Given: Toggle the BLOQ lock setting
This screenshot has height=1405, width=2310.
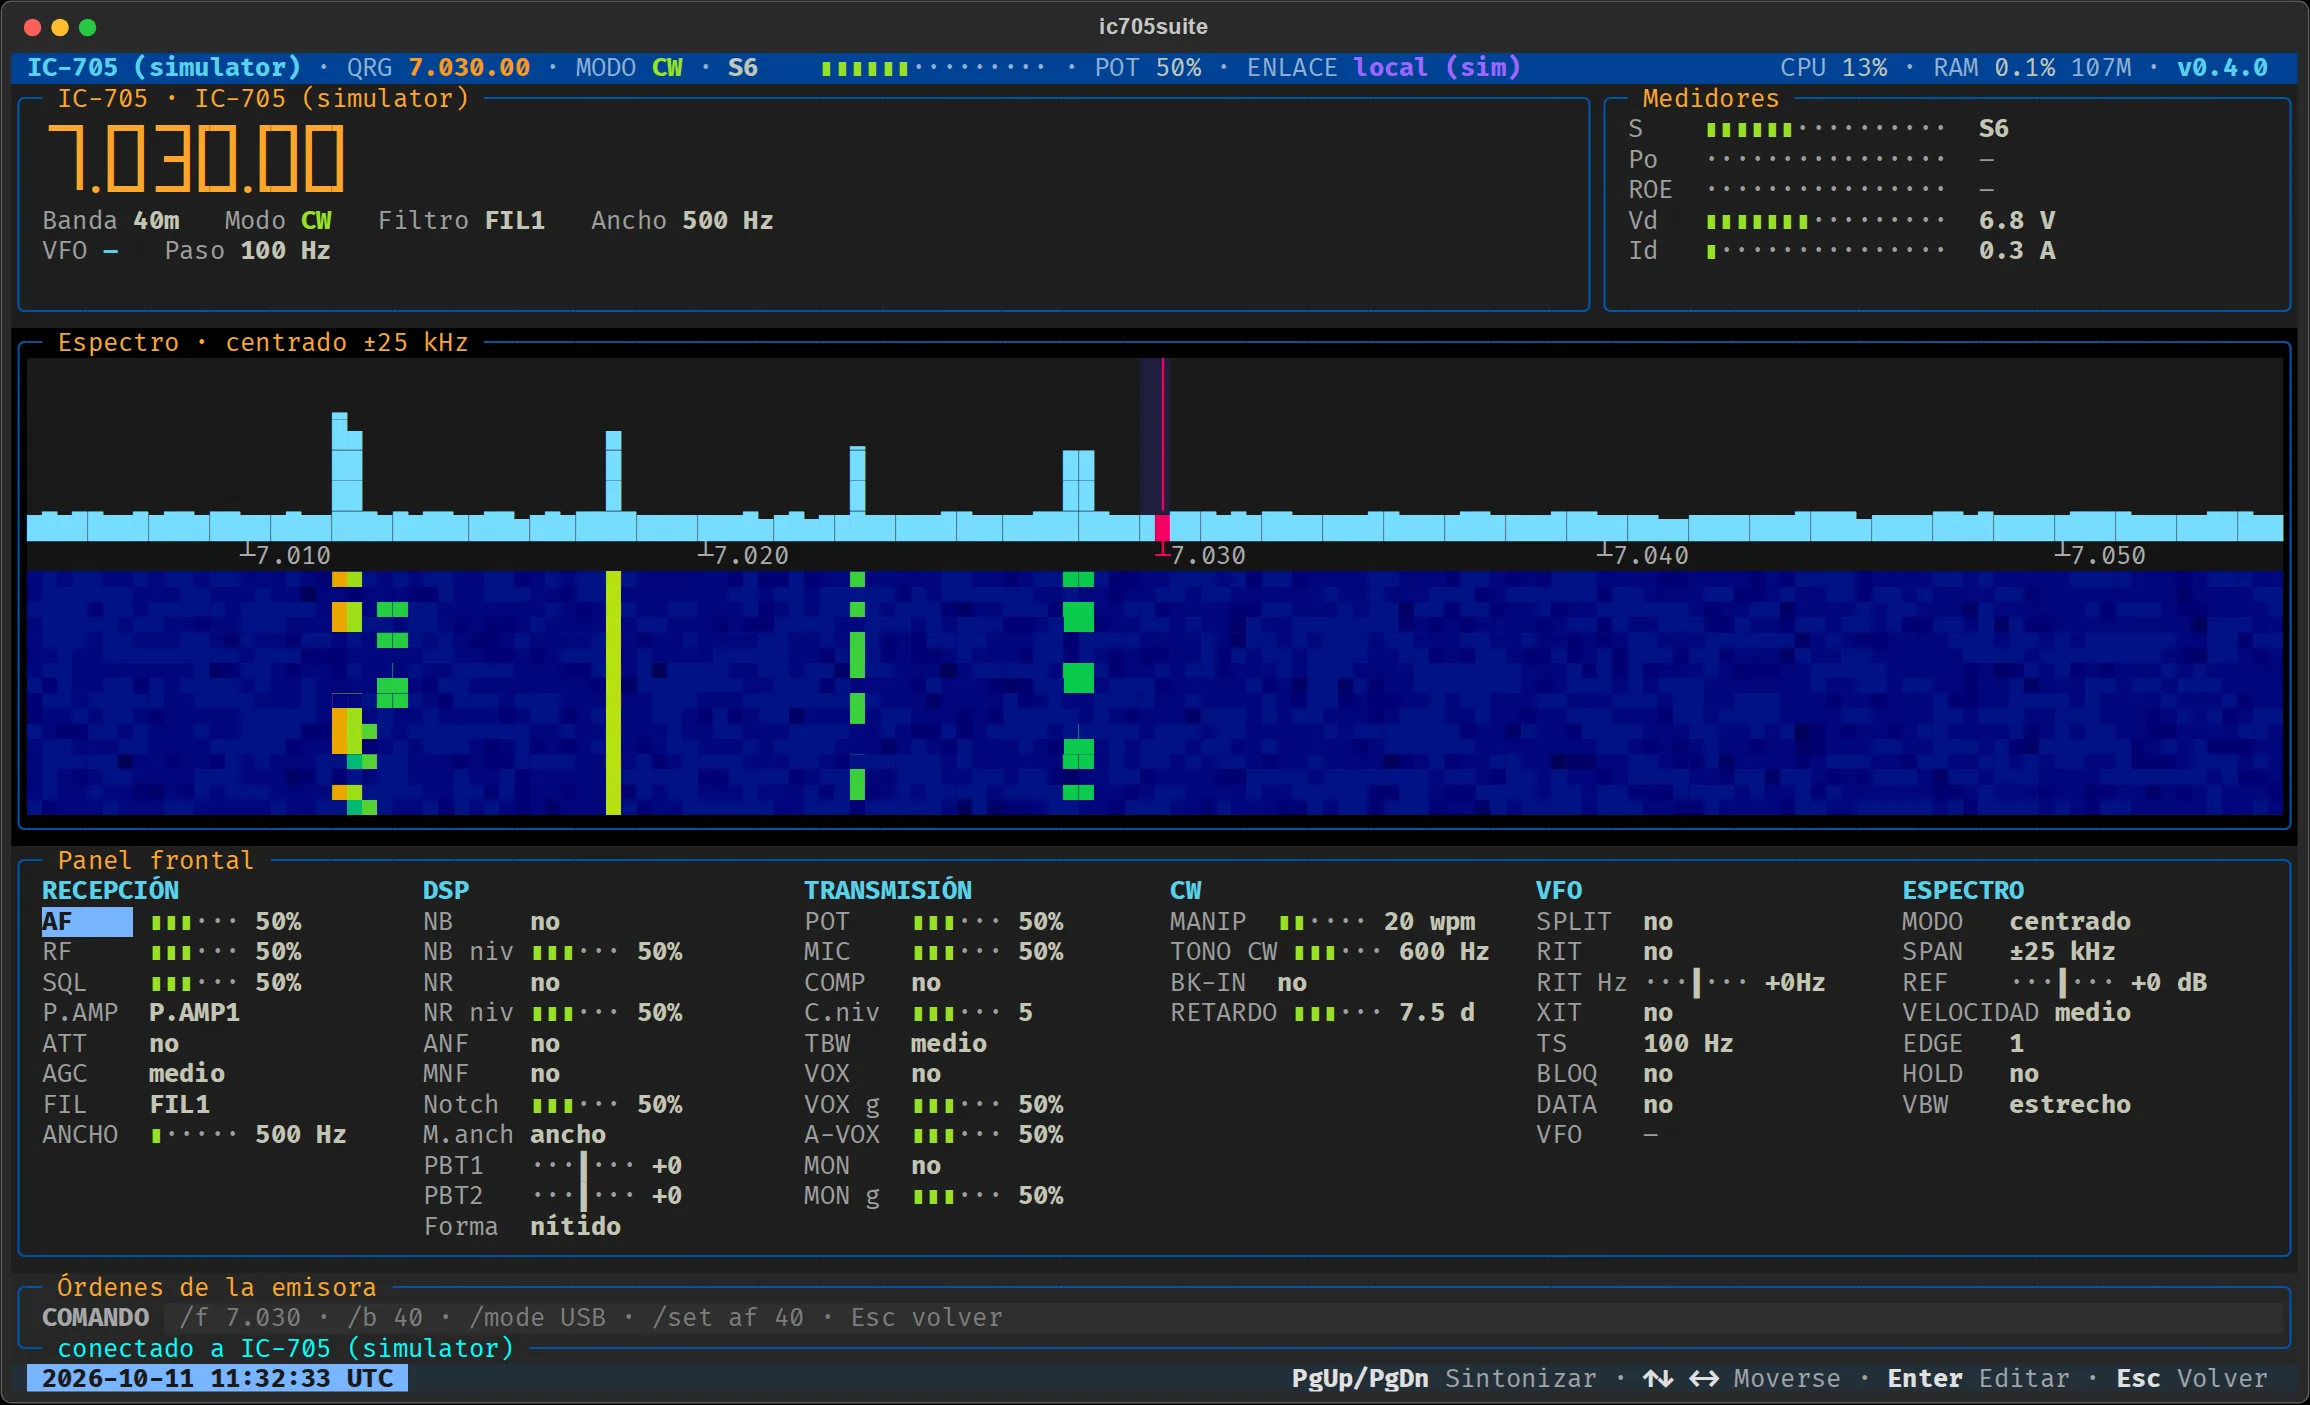Looking at the screenshot, I should pyautogui.click(x=1658, y=1074).
